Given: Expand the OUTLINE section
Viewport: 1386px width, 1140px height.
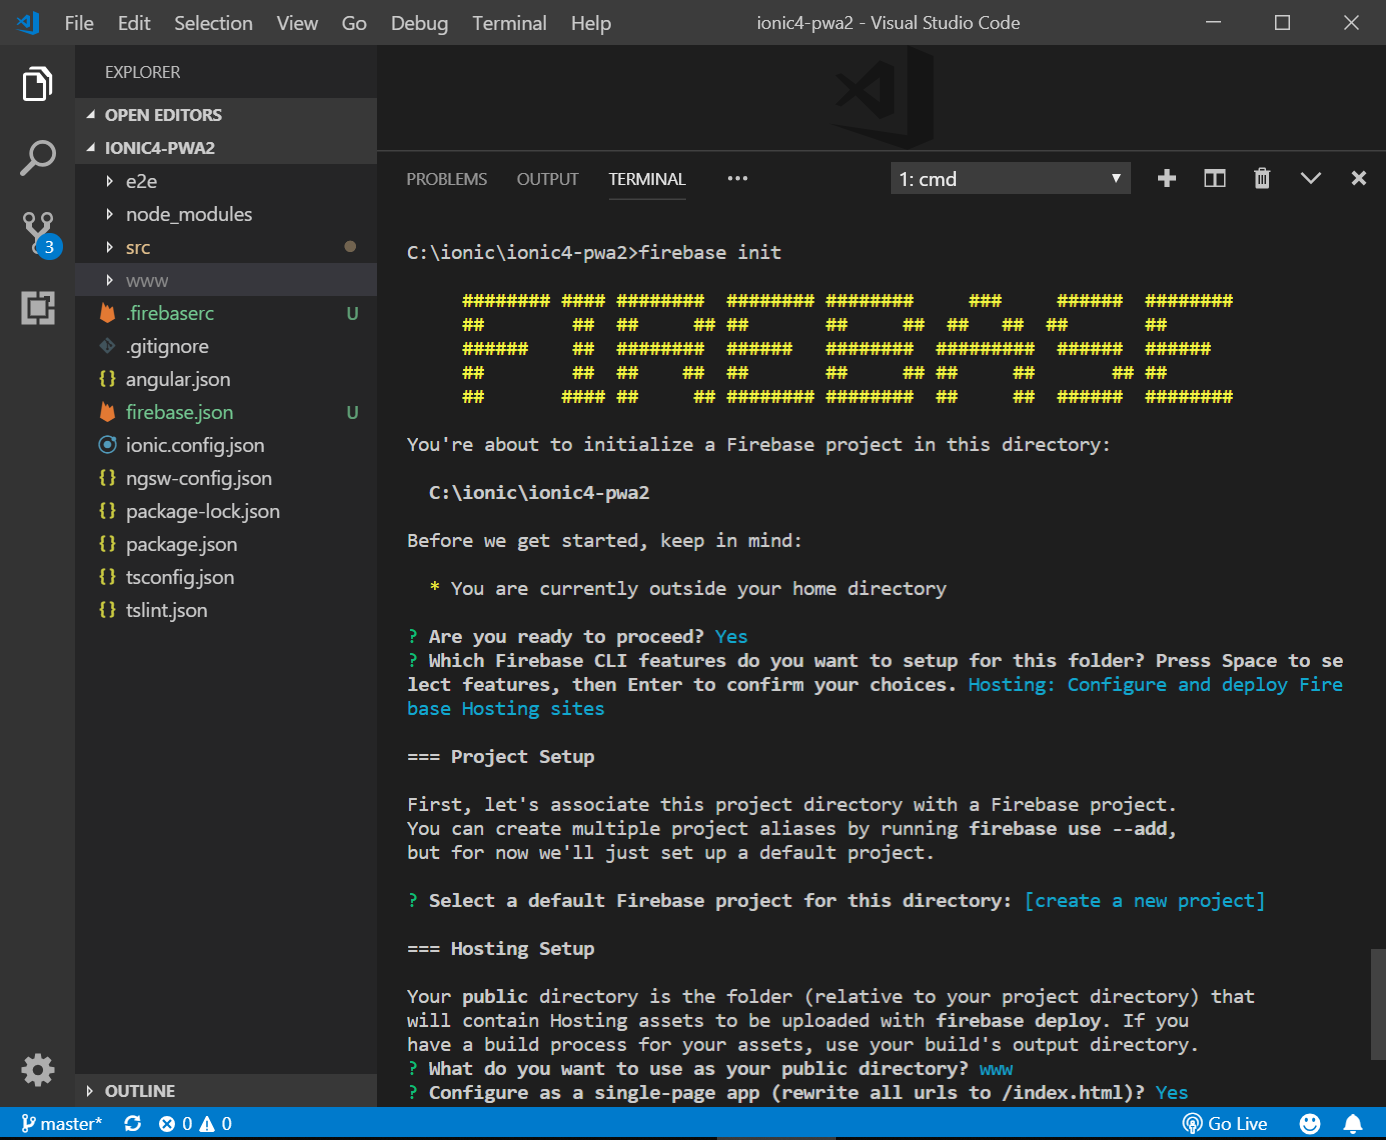Looking at the screenshot, I should pos(140,1091).
